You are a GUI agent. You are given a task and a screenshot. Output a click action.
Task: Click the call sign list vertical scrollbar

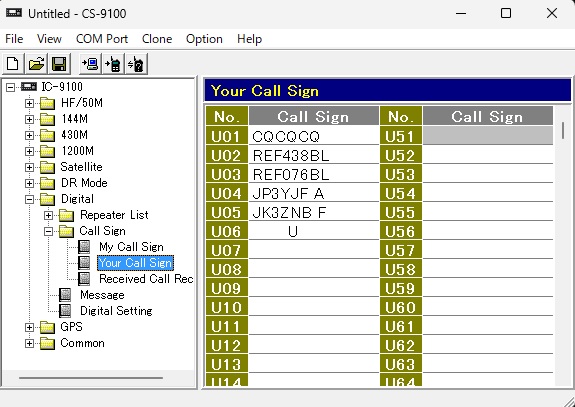[563, 246]
